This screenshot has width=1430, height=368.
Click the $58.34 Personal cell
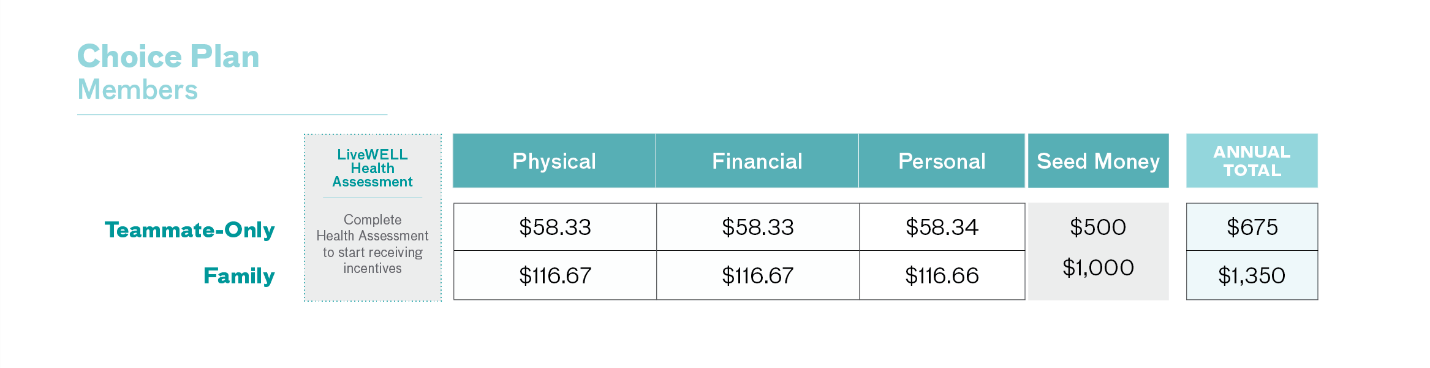point(942,227)
